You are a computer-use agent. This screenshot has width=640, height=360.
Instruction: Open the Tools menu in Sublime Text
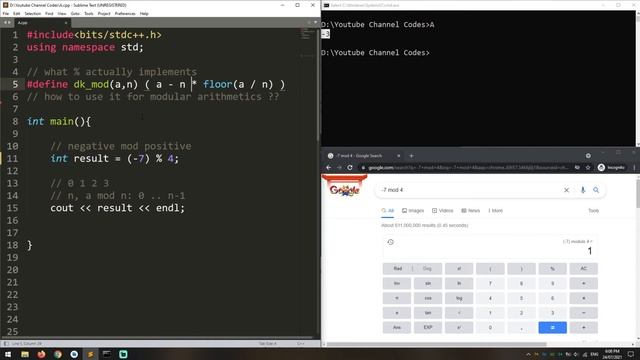tap(89, 13)
